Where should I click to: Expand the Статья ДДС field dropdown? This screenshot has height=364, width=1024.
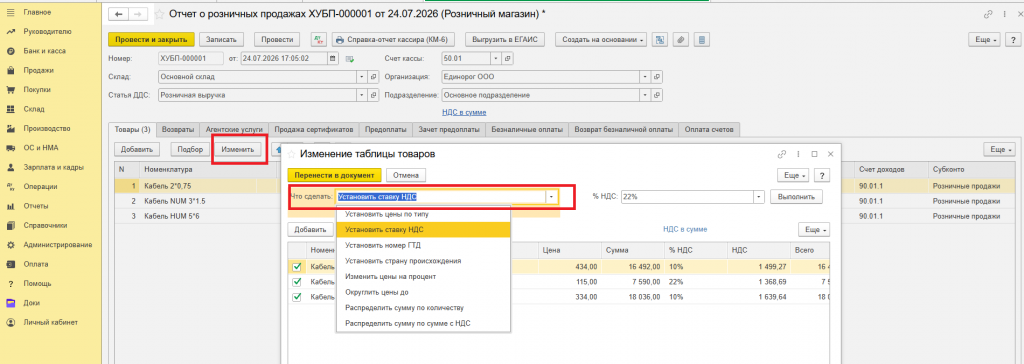[362, 95]
